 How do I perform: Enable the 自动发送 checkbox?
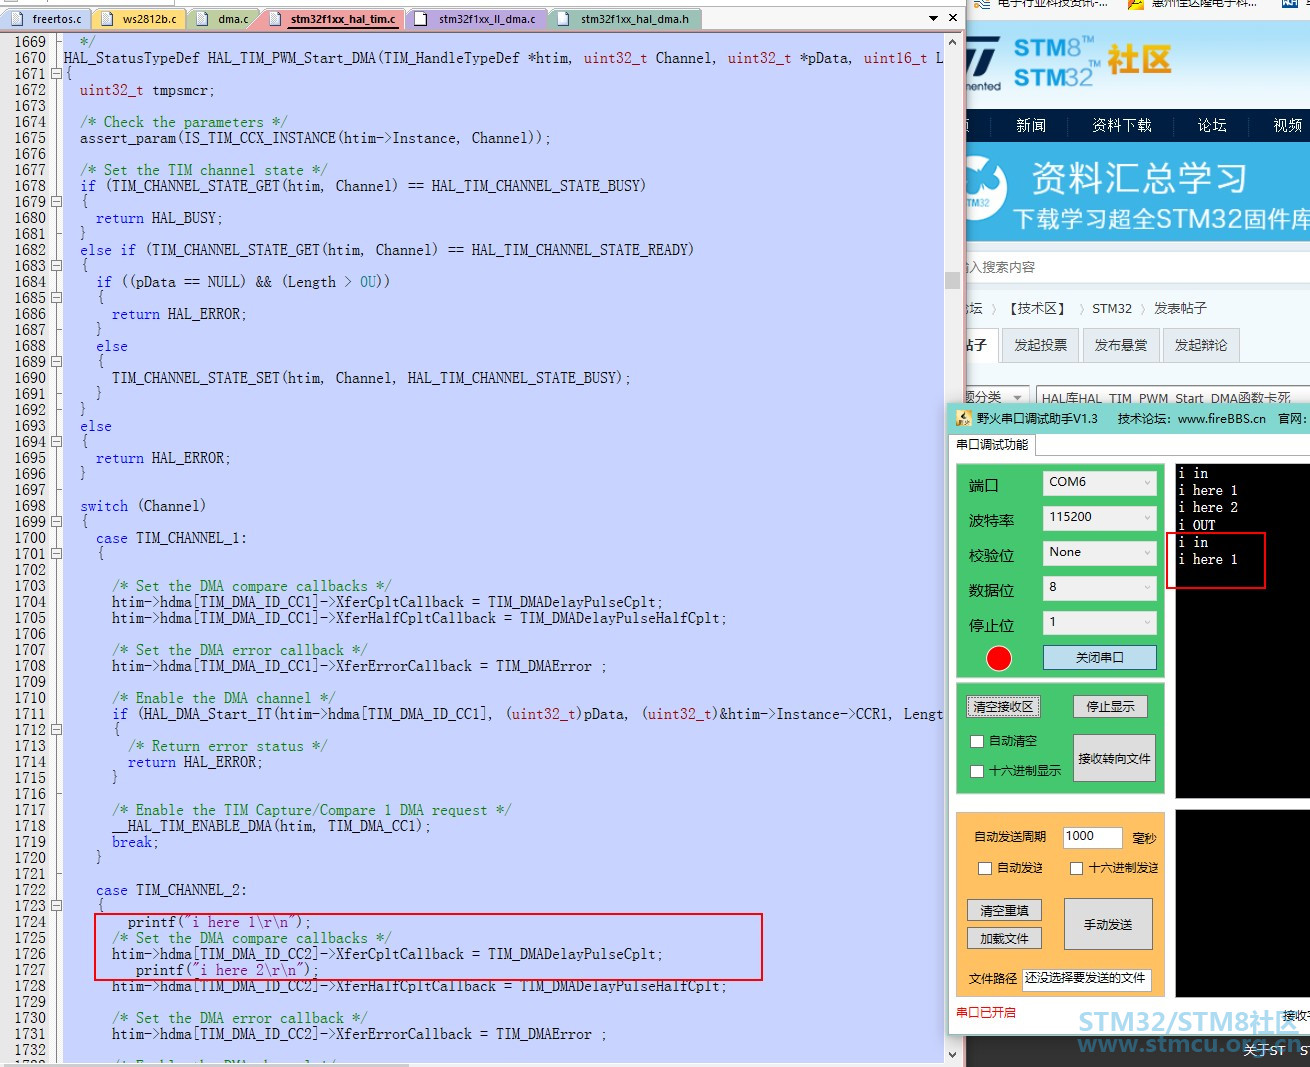985,868
